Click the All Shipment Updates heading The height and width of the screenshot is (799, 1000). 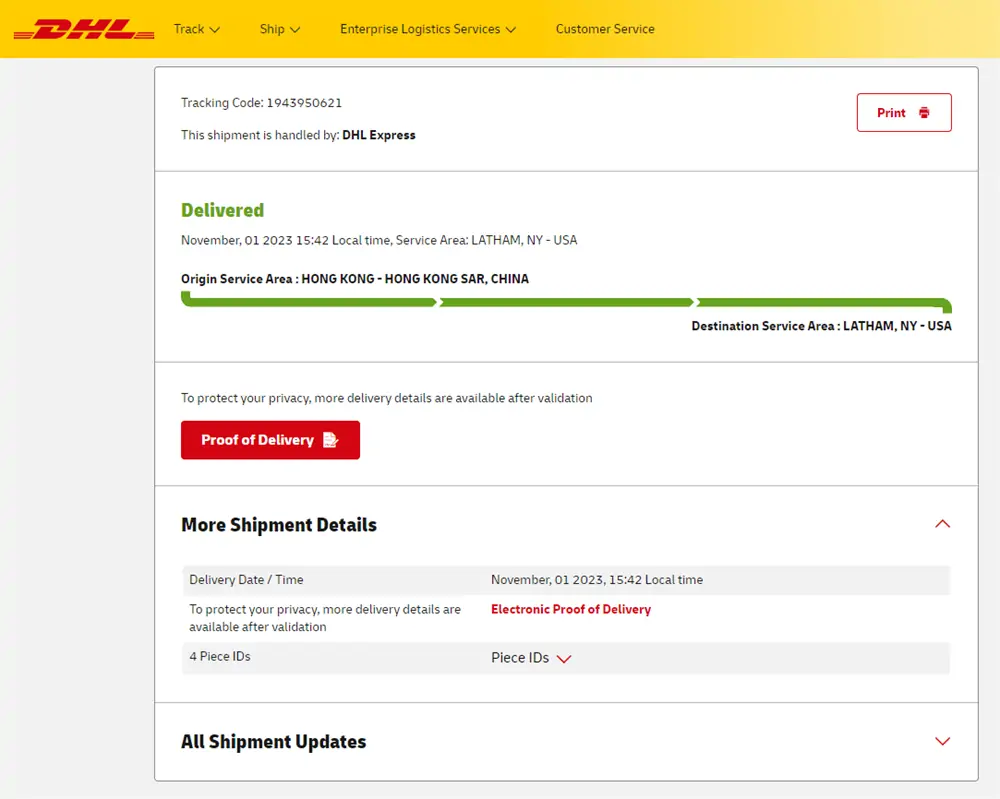pos(274,742)
